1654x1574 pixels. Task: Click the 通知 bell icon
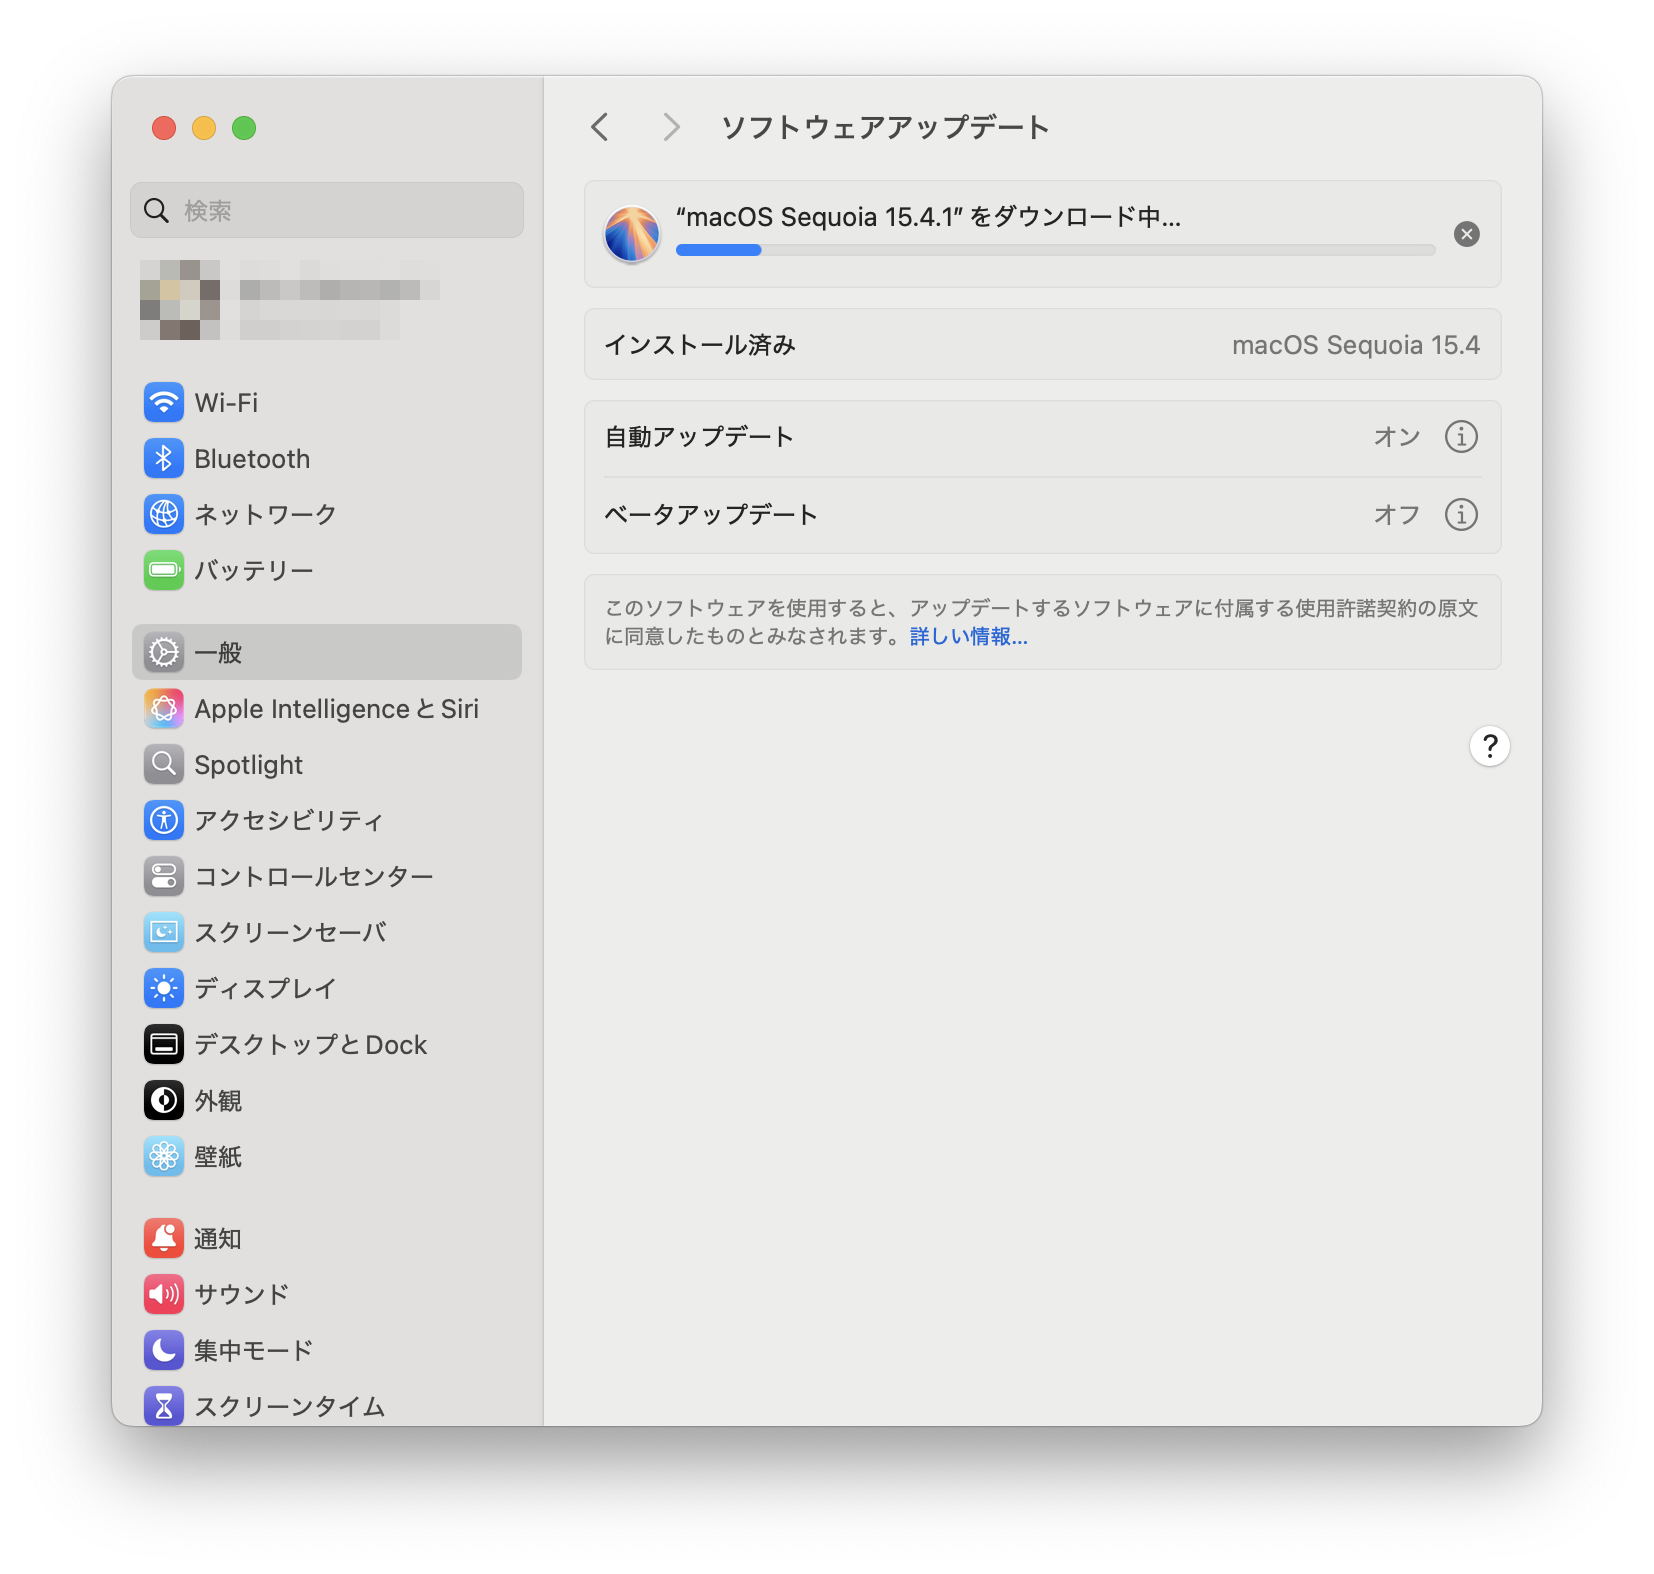164,1238
